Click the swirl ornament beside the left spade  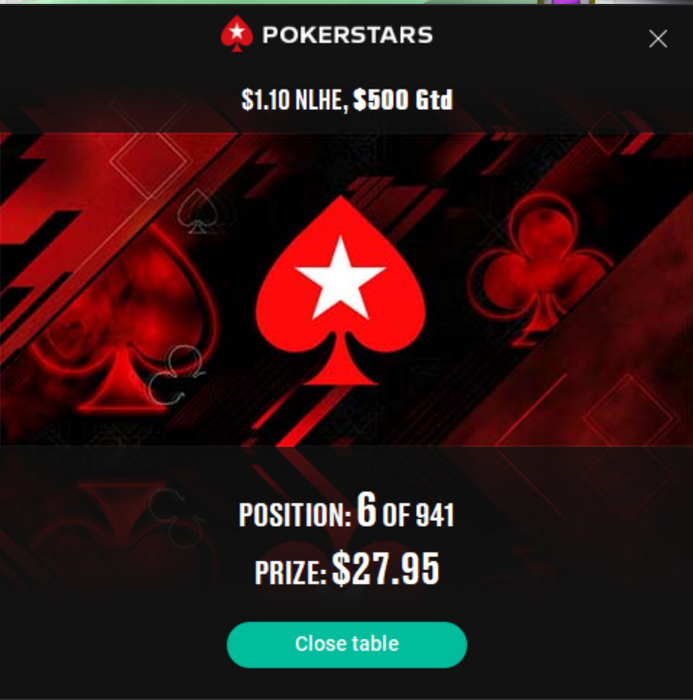pos(175,375)
